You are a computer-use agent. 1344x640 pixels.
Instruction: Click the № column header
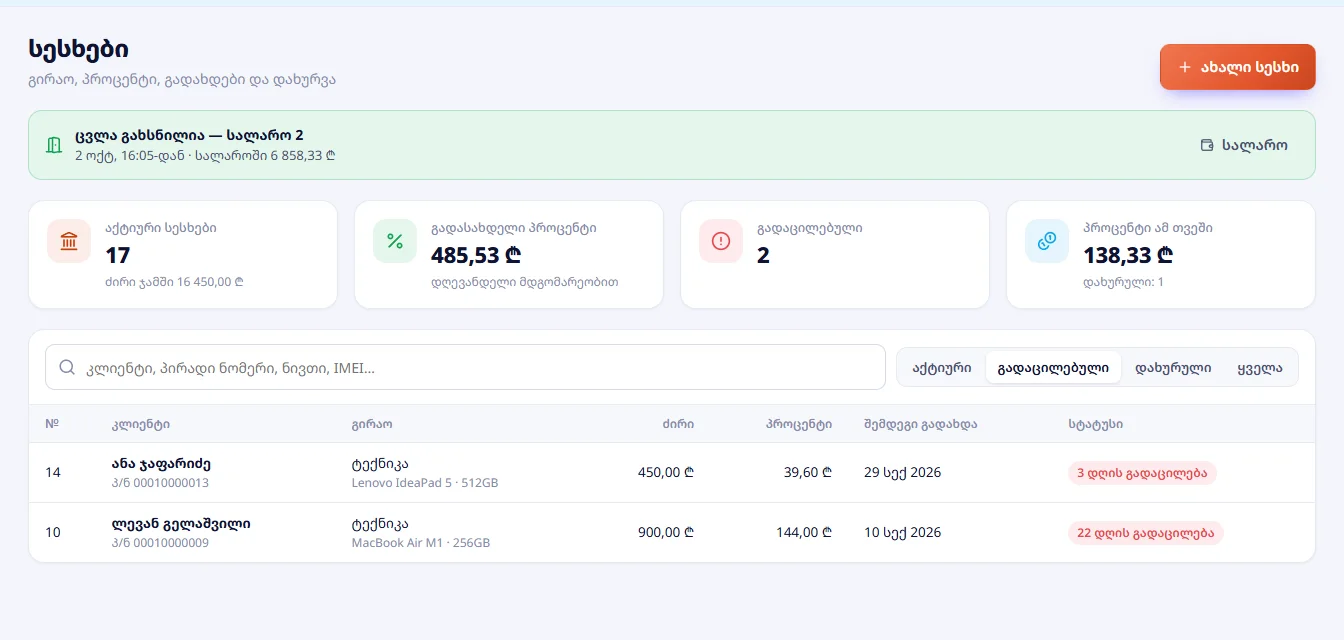tap(52, 424)
